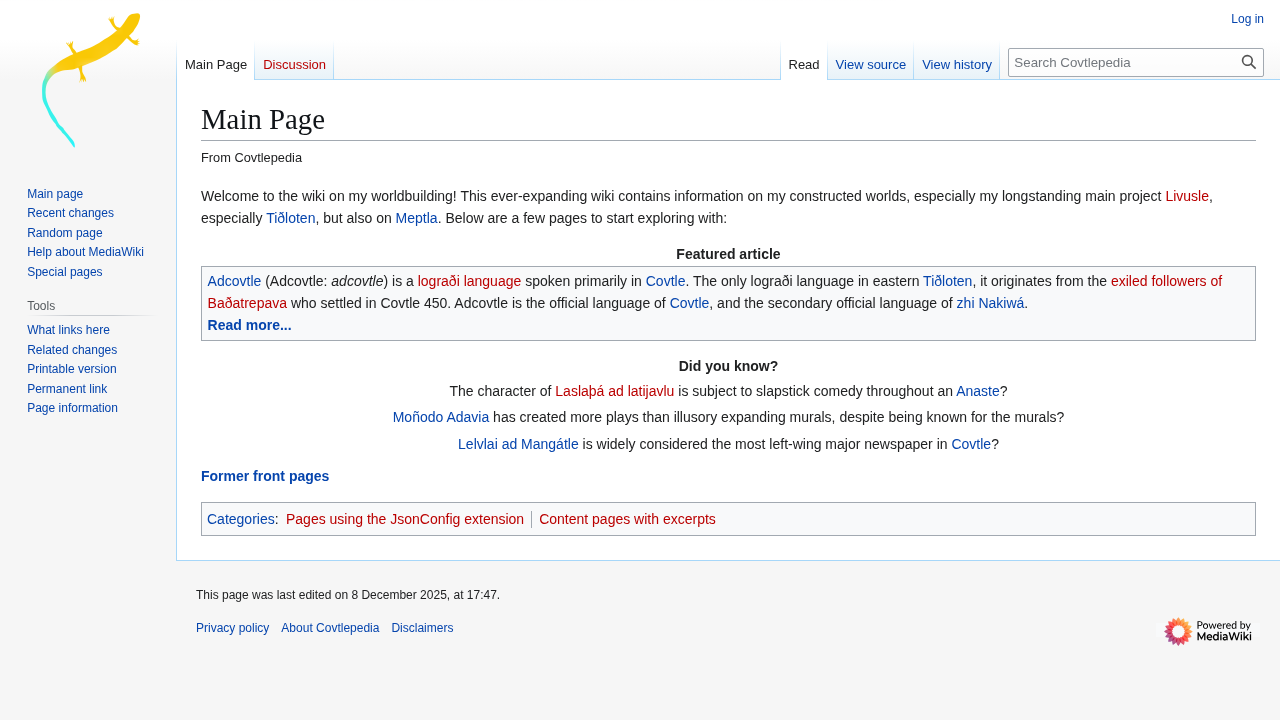Image resolution: width=1280 pixels, height=720 pixels.
Task: Go to a Random page
Action: (x=64, y=233)
